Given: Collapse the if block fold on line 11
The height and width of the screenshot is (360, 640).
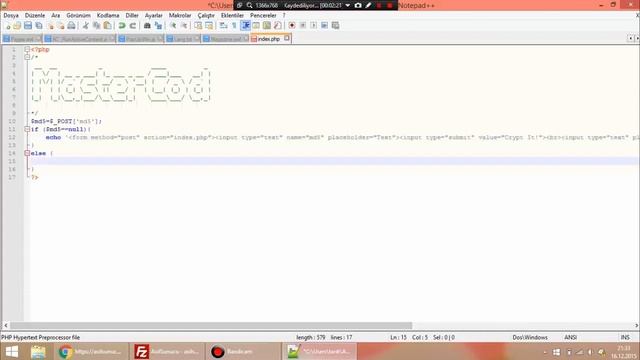Looking at the screenshot, I should (x=27, y=129).
